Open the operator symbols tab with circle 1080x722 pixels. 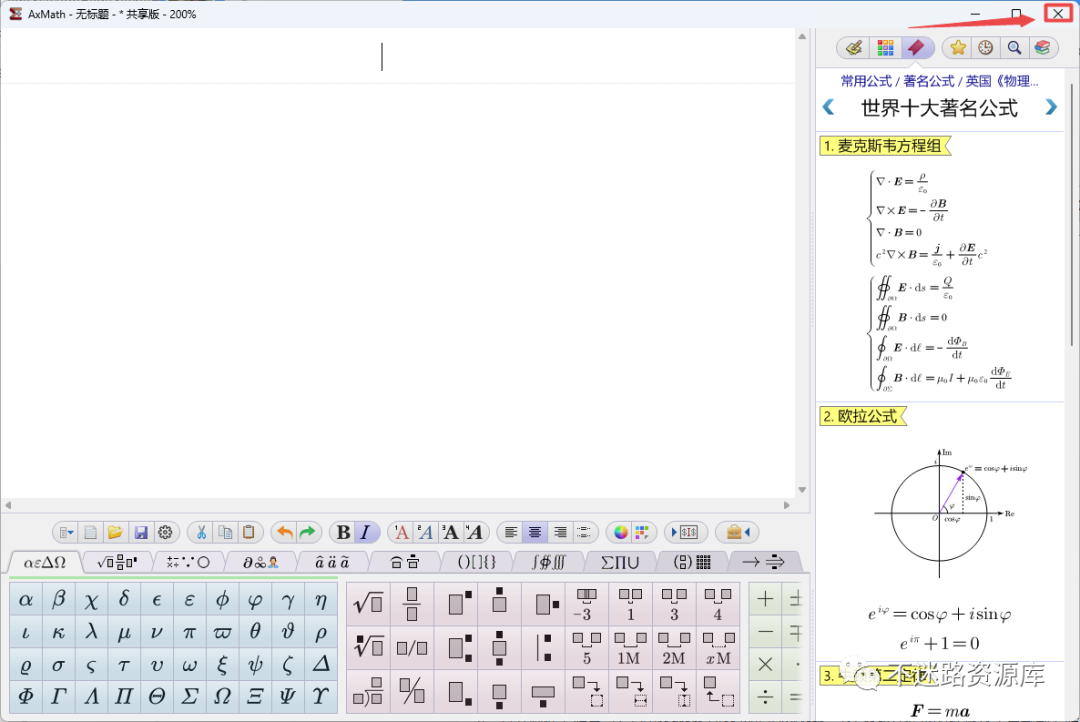[x=188, y=562]
